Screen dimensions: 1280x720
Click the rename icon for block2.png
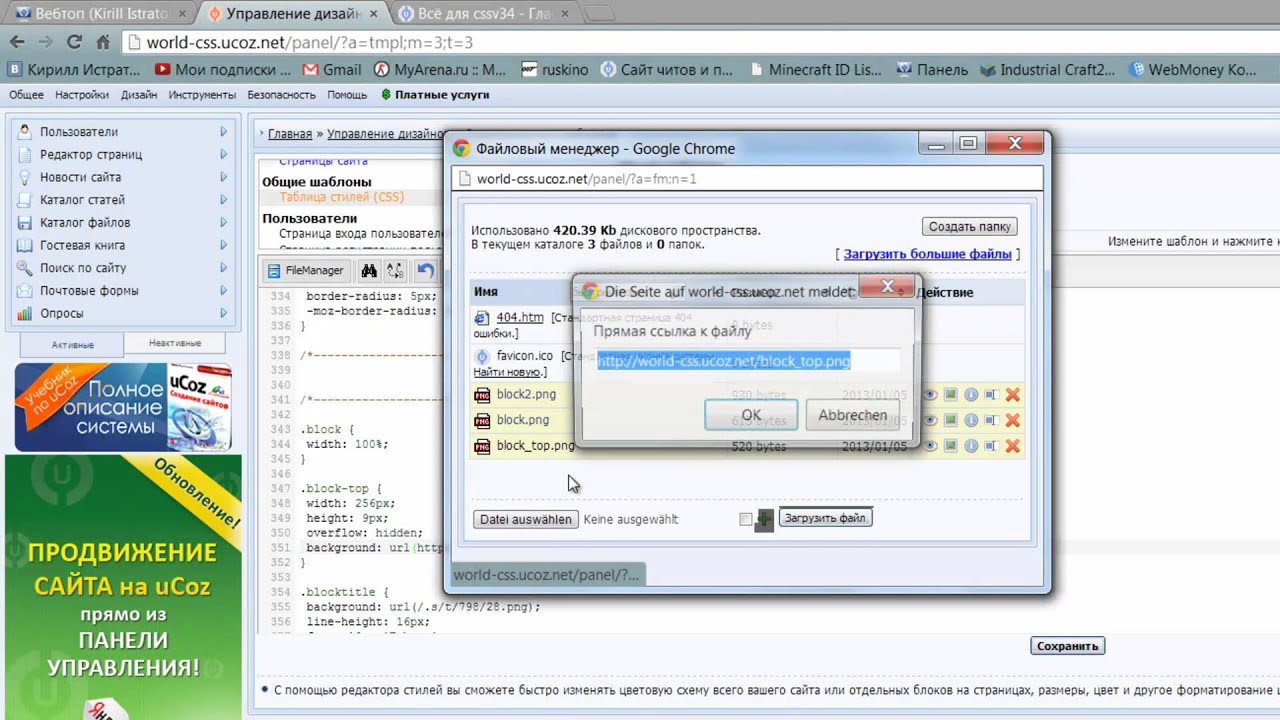tap(990, 394)
